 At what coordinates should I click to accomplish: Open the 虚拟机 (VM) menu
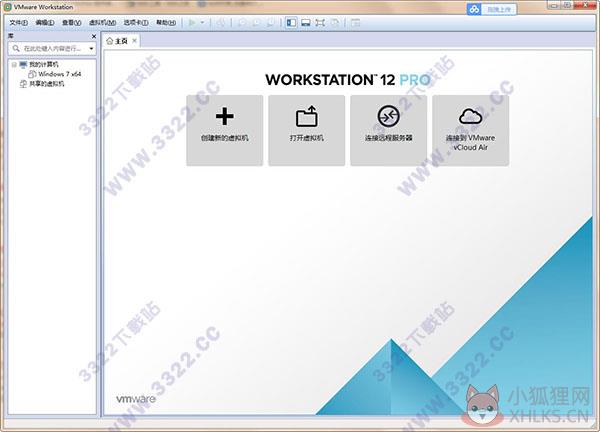pyautogui.click(x=103, y=23)
